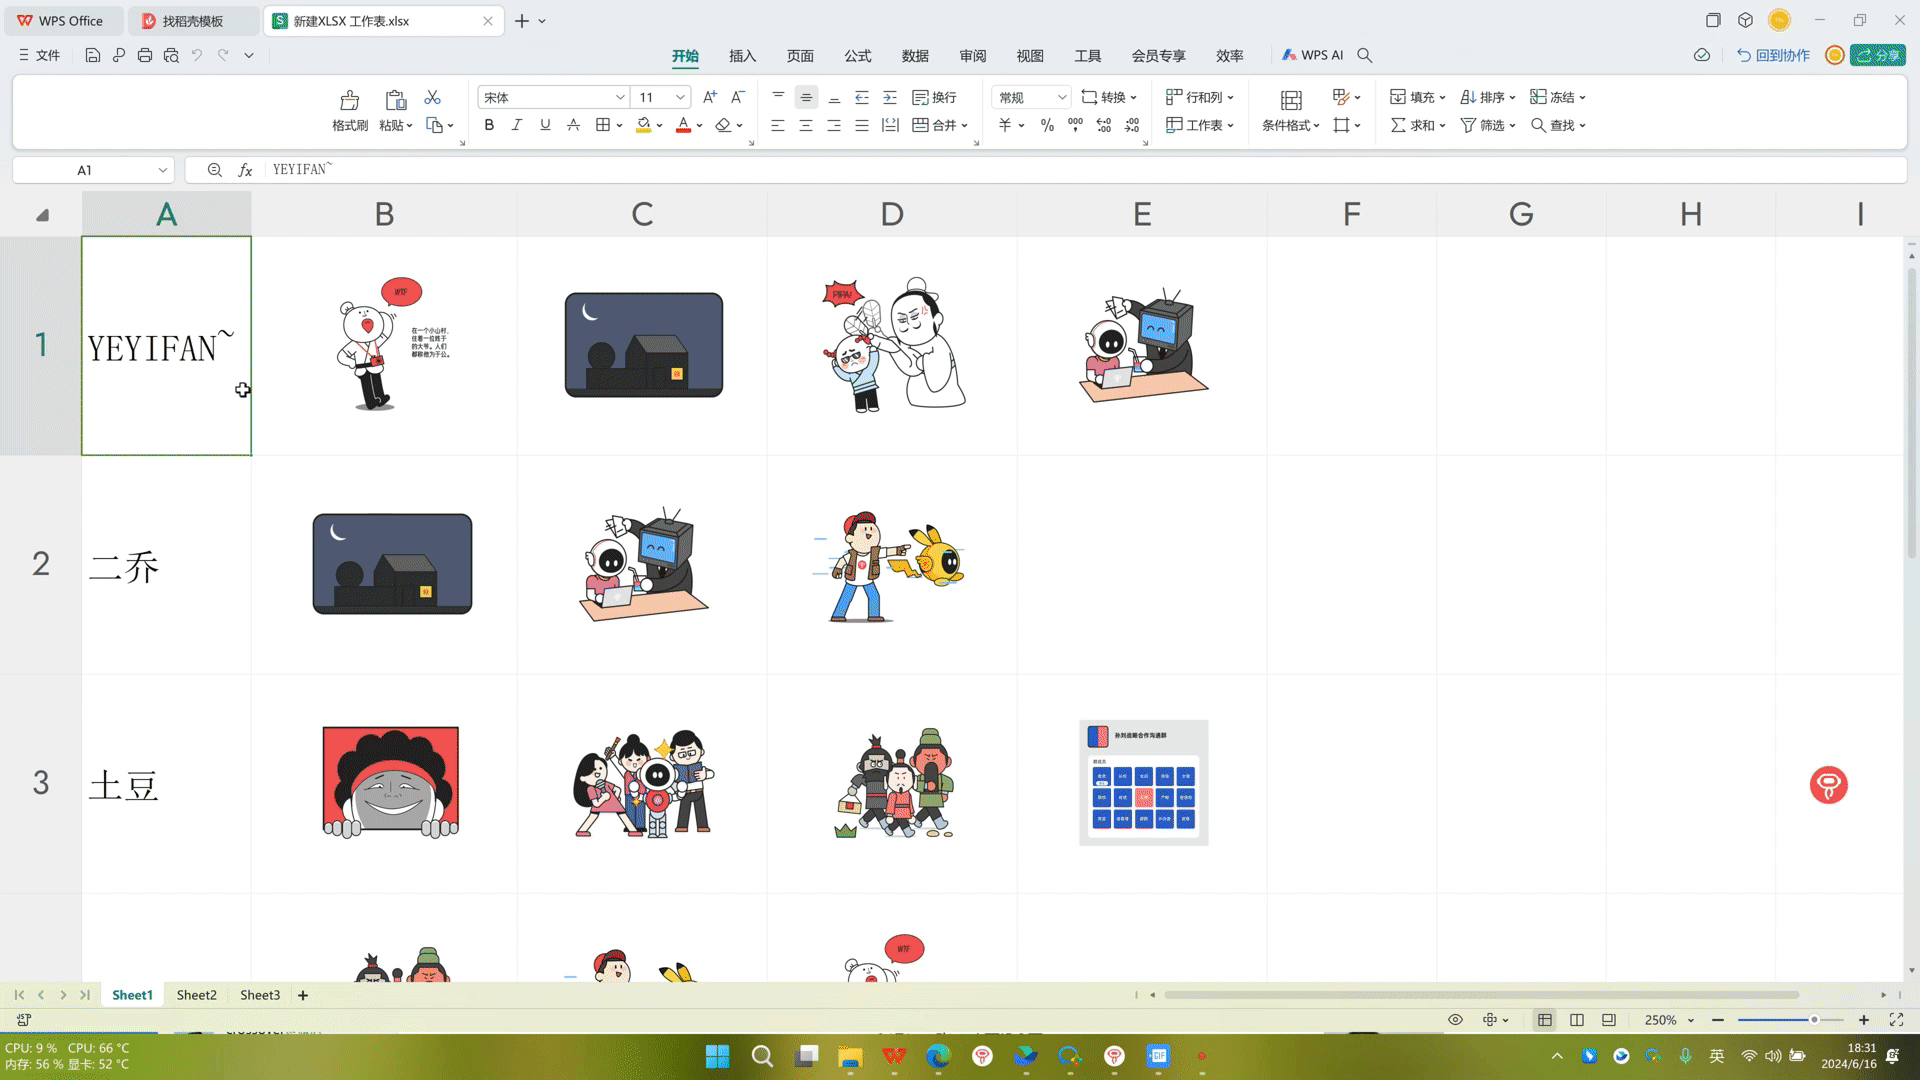Click the increase font size icon
This screenshot has width=1920, height=1080.
tap(709, 97)
